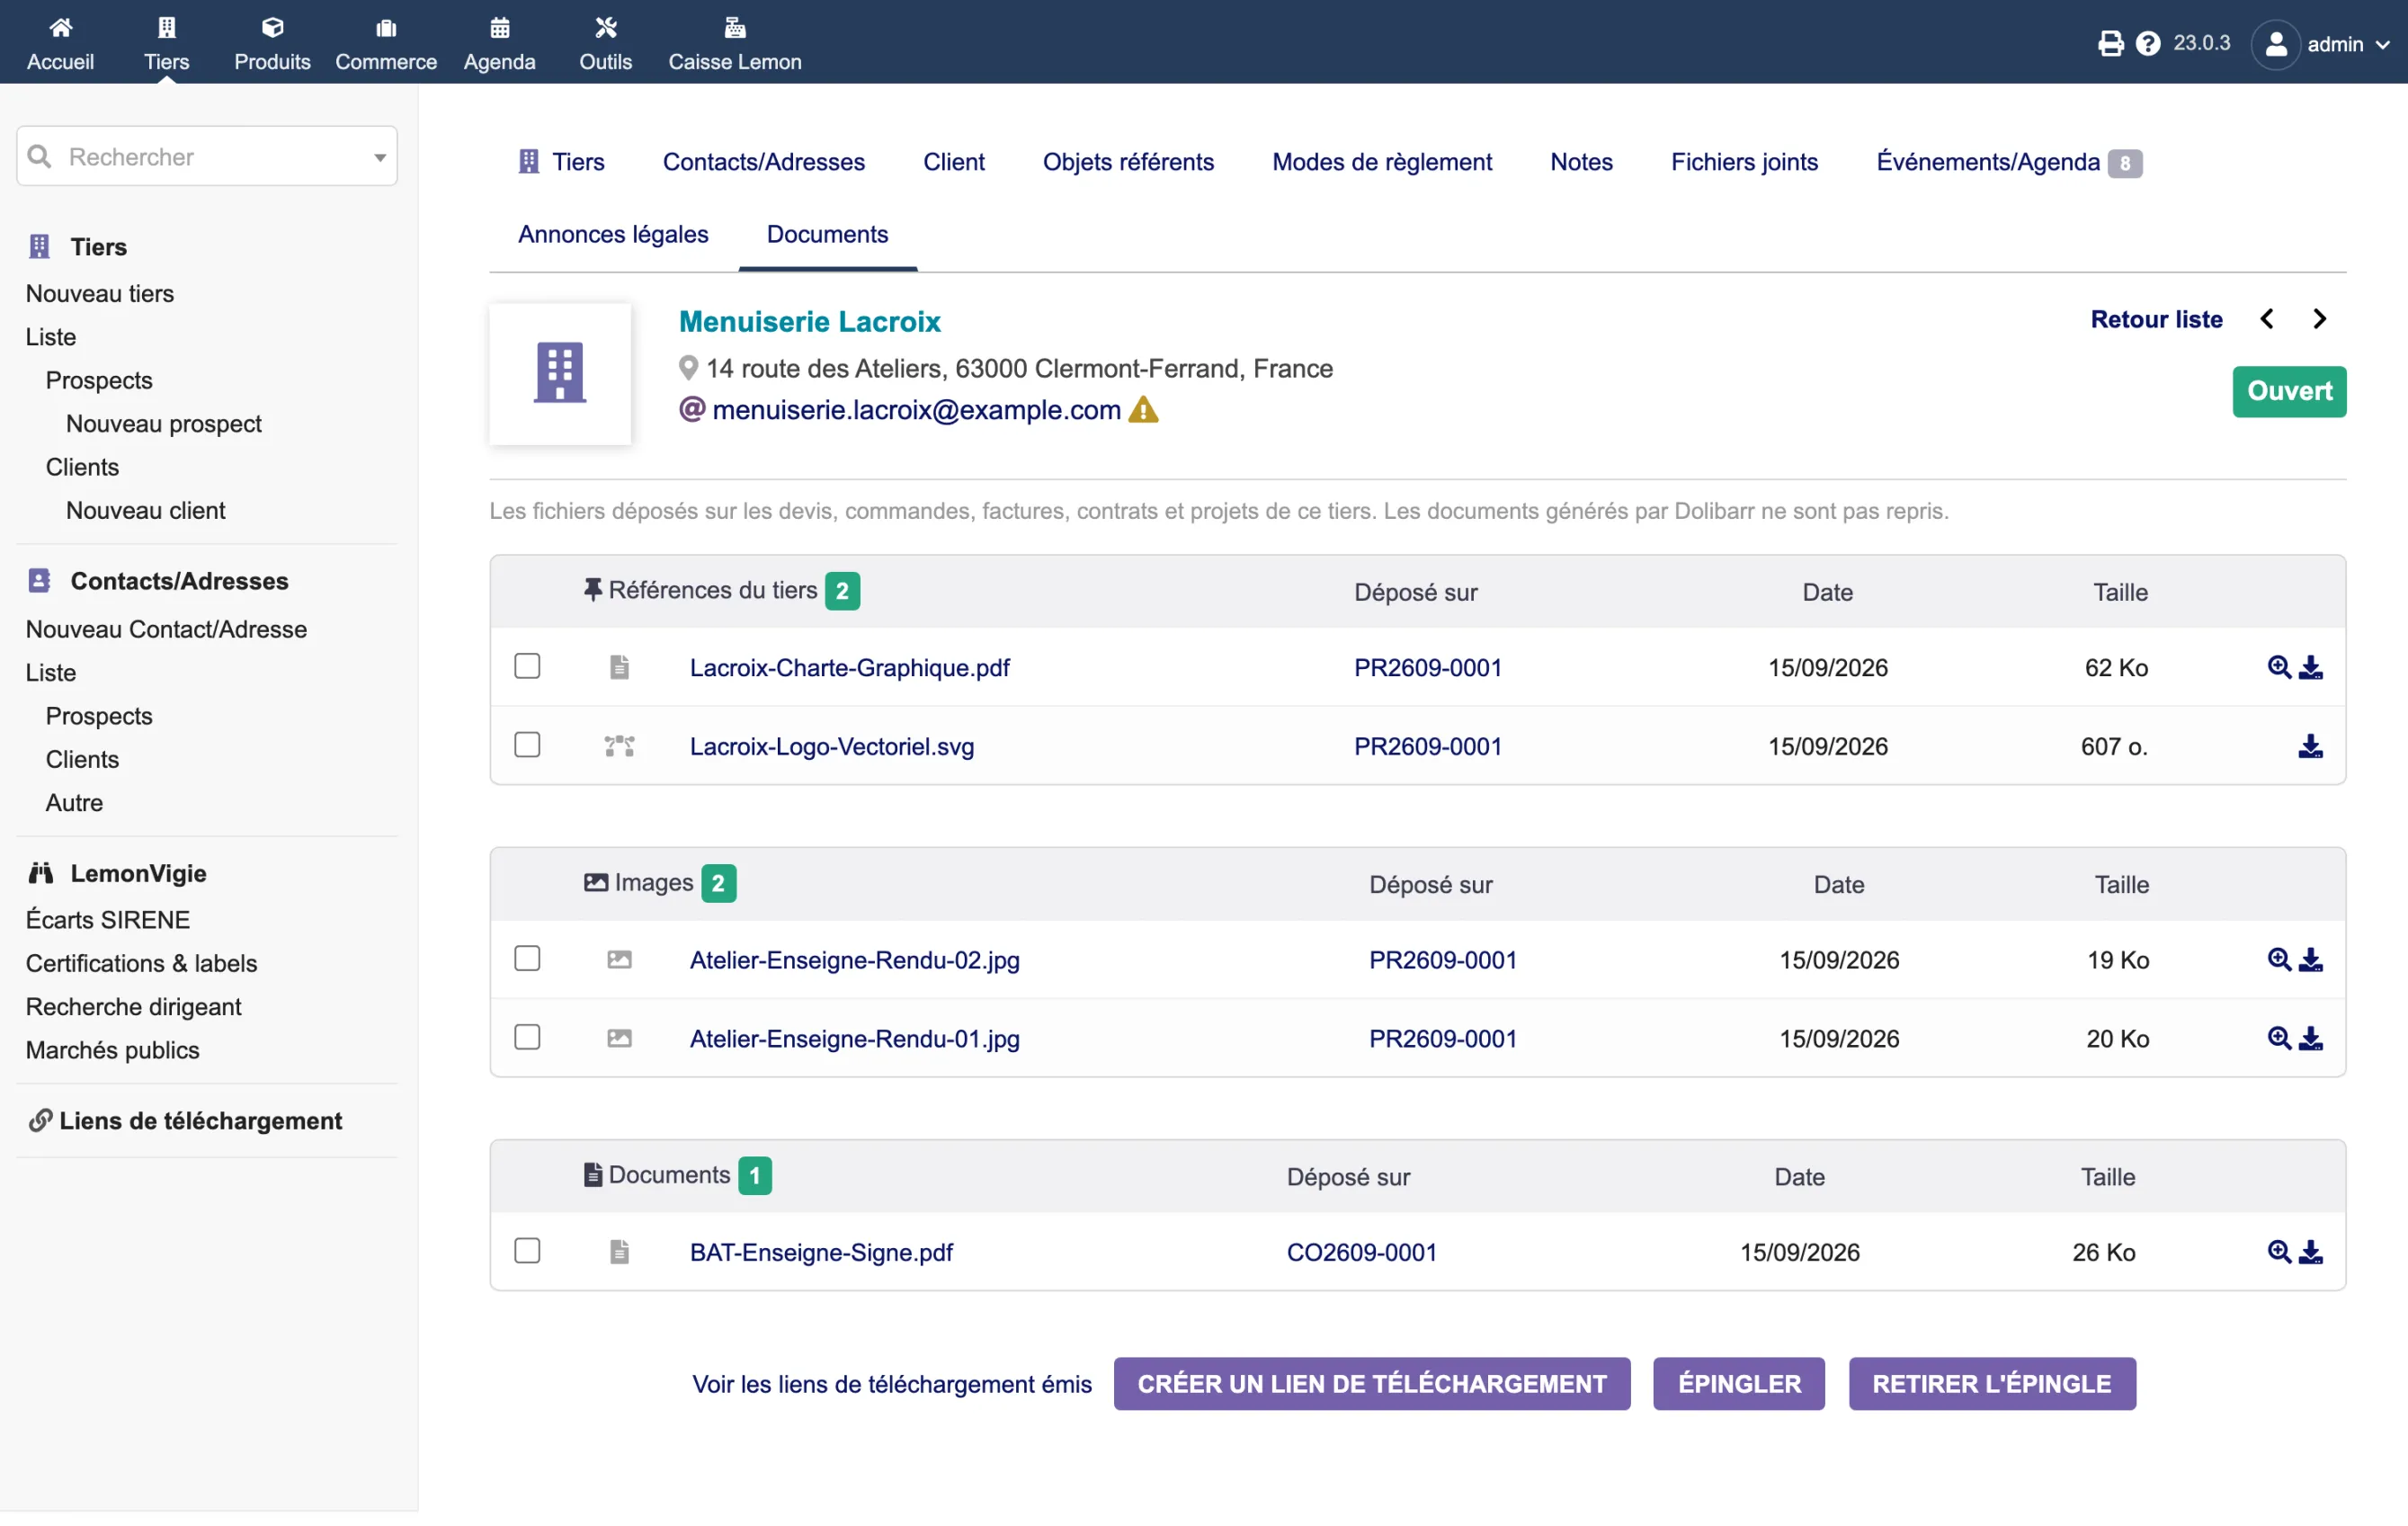Download the Lacroix-Logo-Vectoriel.svg file

[2310, 746]
